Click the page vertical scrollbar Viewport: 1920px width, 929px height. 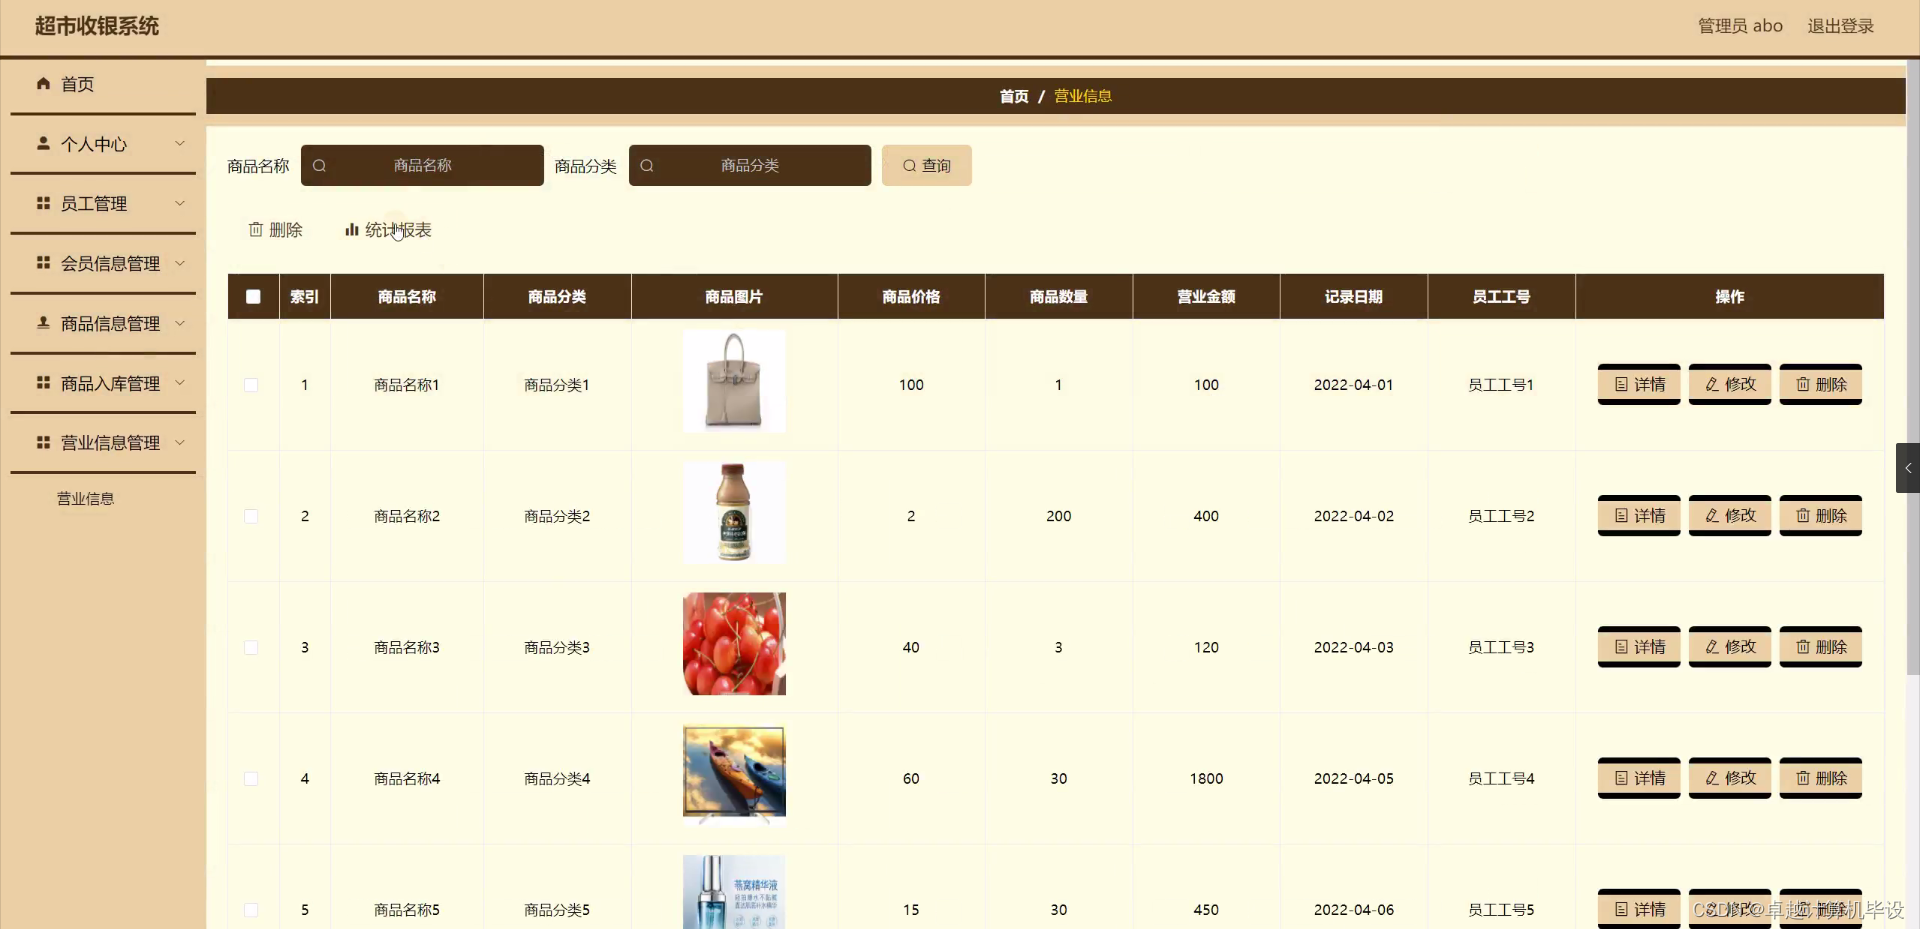(1912, 366)
